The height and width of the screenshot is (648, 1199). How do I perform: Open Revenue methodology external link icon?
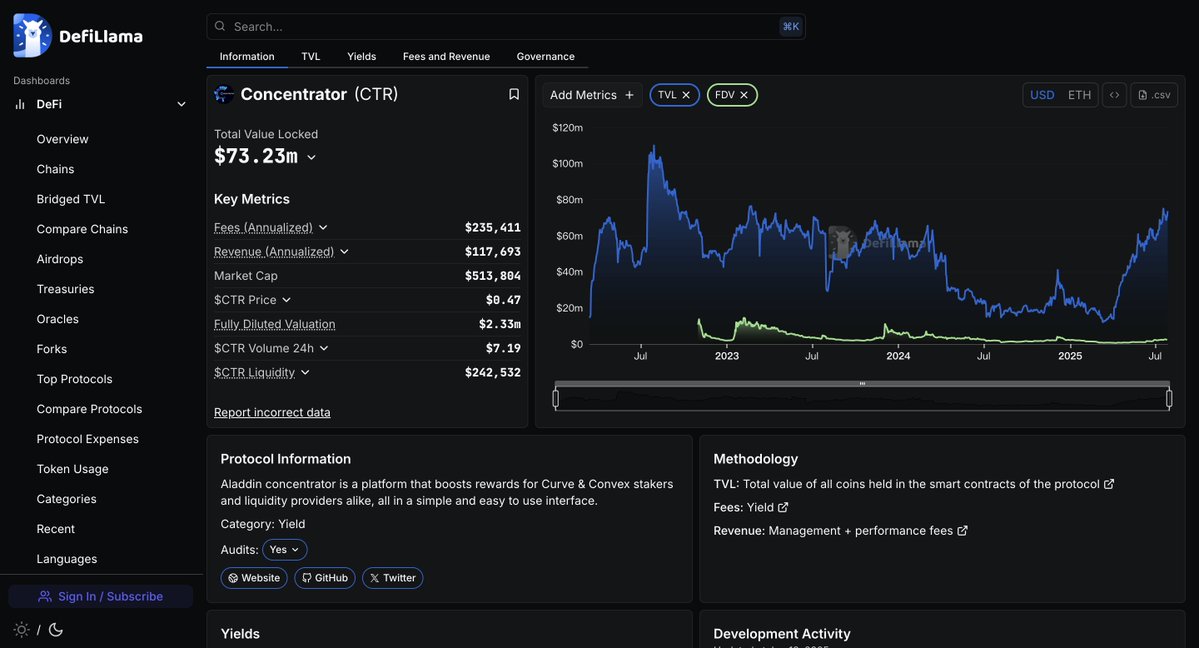click(x=962, y=530)
